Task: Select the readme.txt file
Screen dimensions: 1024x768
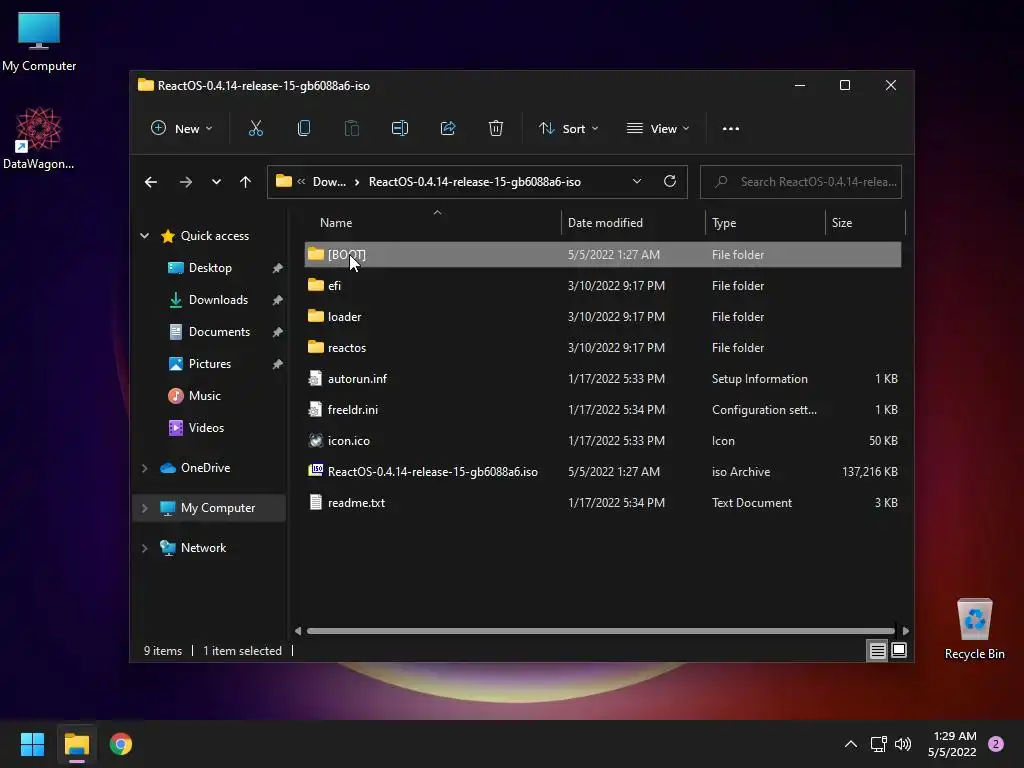Action: pyautogui.click(x=603, y=503)
